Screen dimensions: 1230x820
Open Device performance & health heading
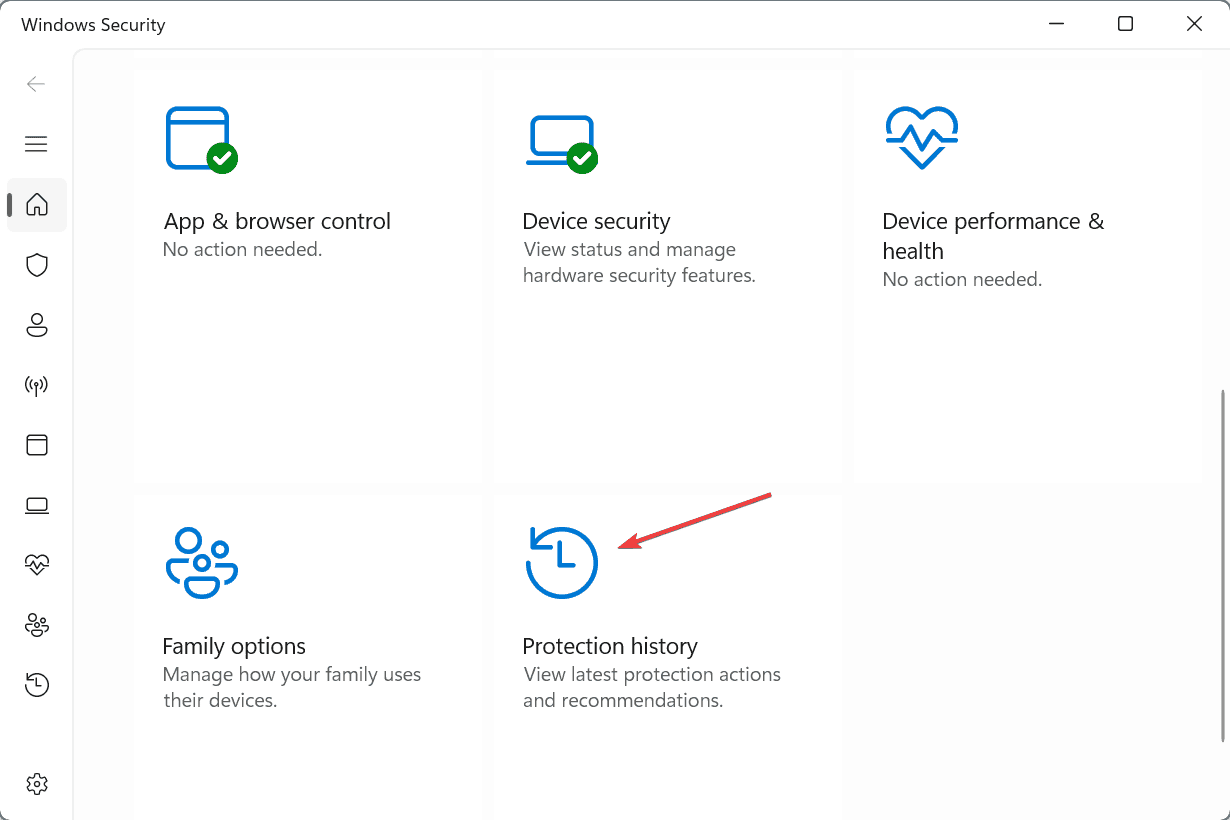[x=993, y=236]
